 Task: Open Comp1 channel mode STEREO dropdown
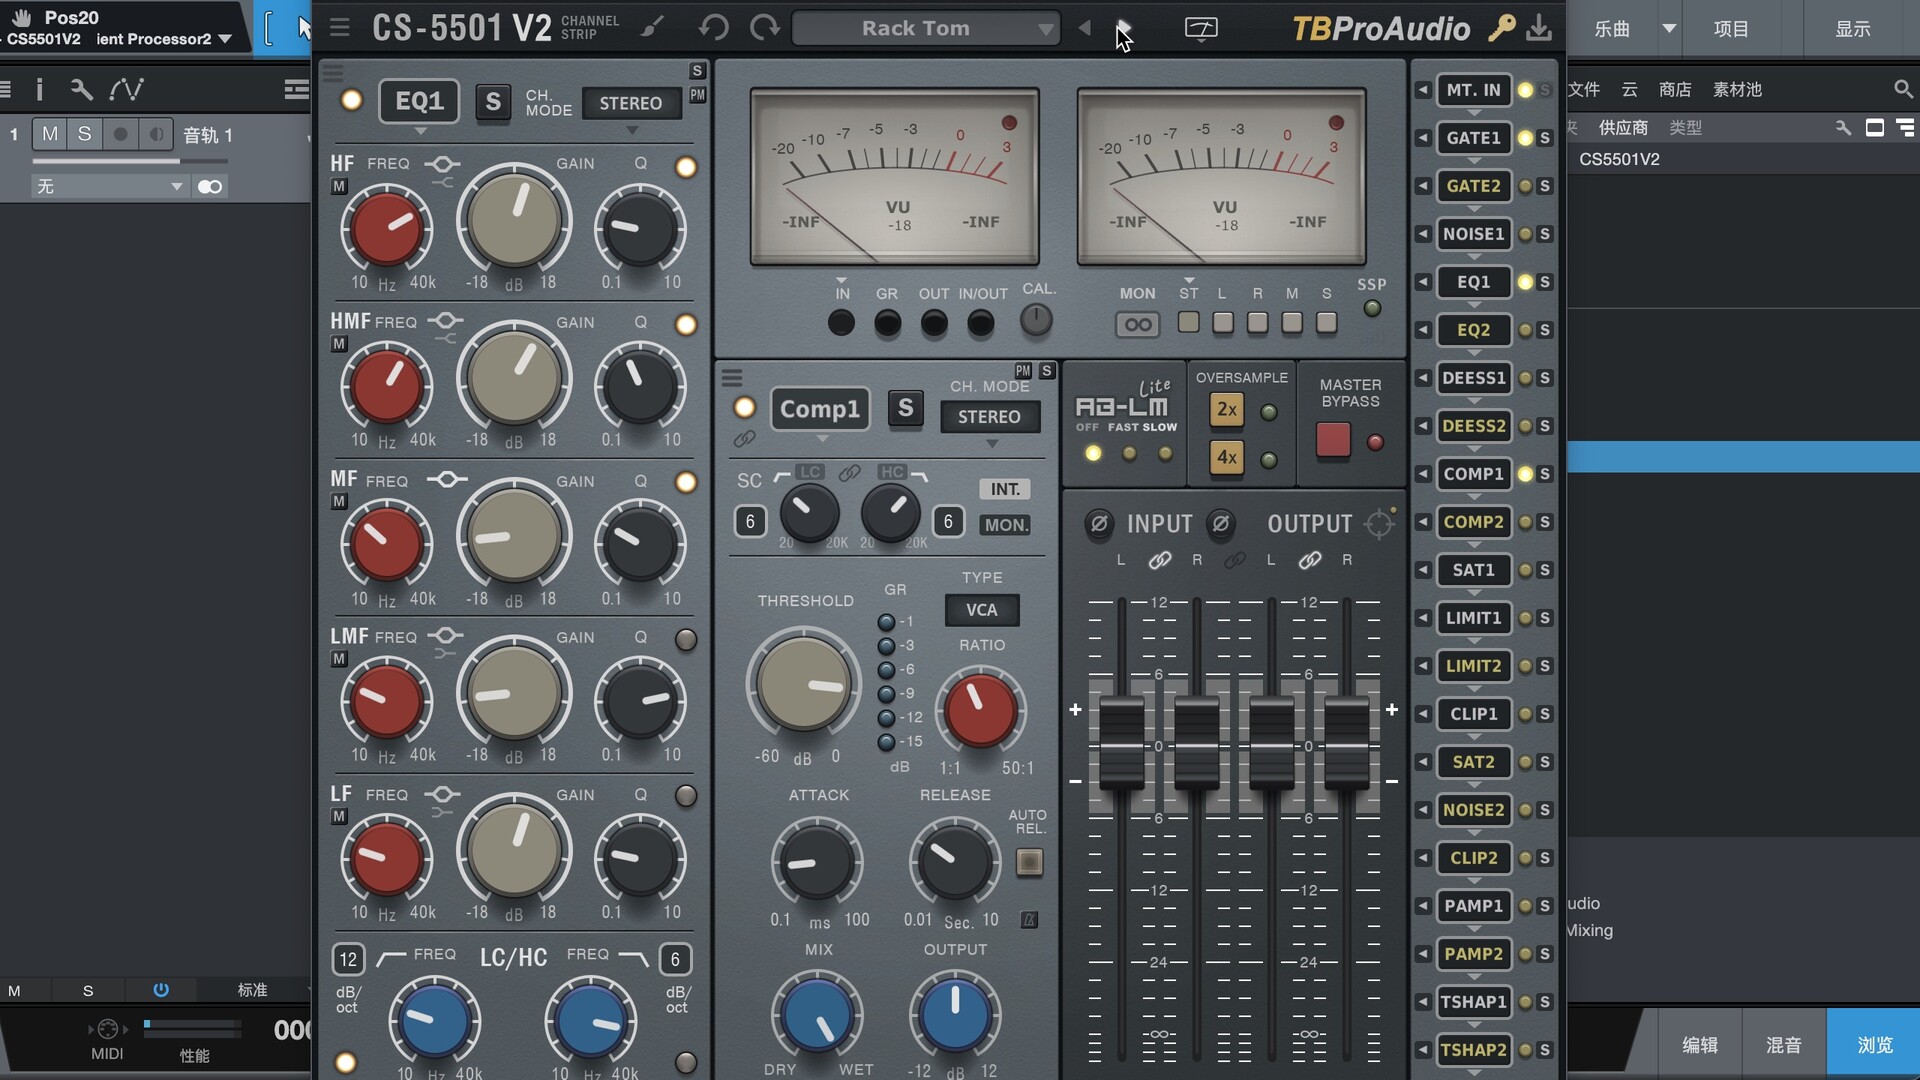pos(990,417)
